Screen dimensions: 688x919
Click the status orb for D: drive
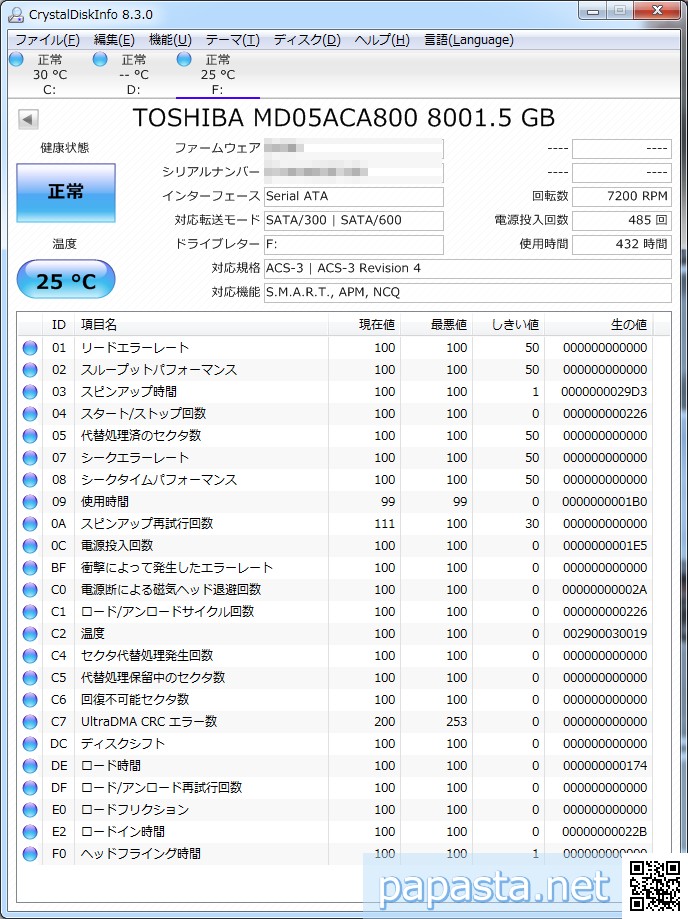pyautogui.click(x=100, y=60)
